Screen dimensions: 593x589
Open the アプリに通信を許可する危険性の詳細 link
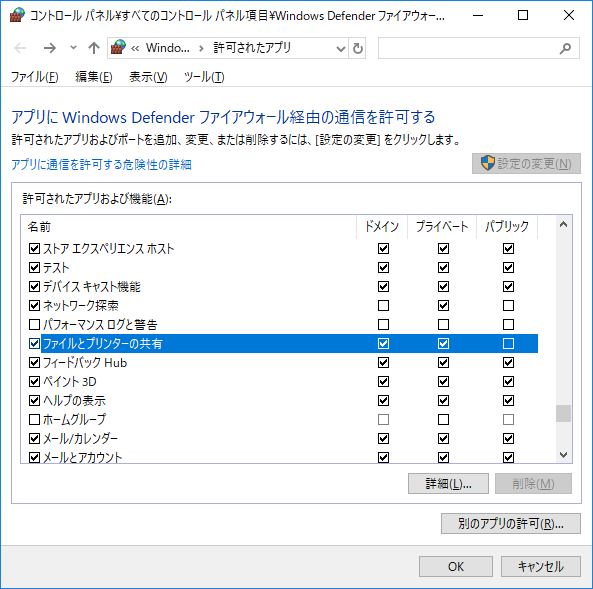[101, 165]
